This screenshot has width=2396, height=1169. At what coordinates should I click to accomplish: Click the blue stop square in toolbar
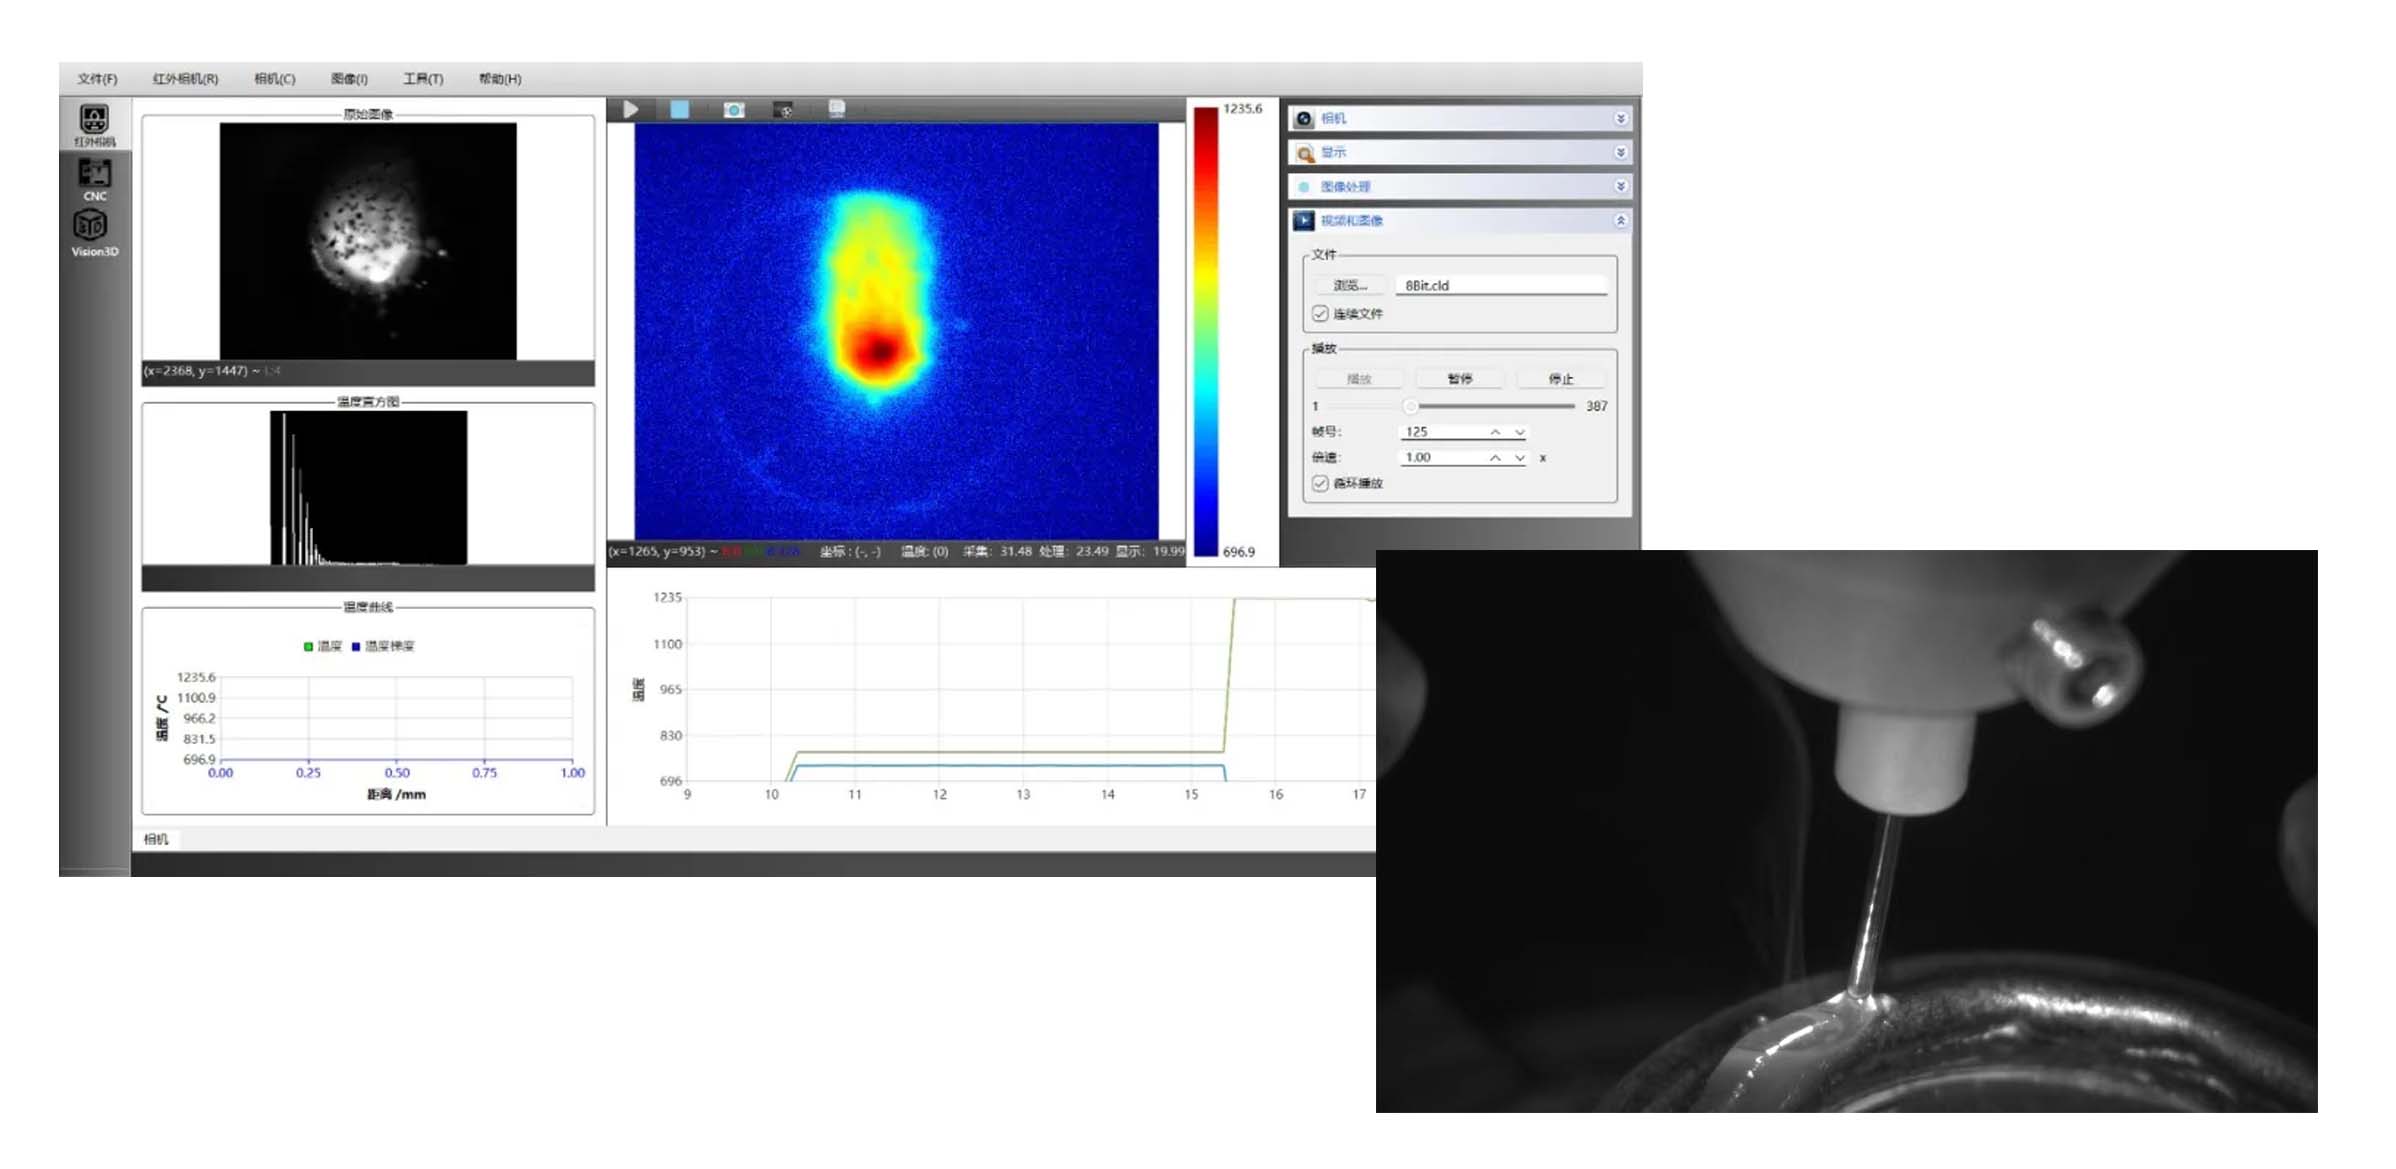pos(679,109)
